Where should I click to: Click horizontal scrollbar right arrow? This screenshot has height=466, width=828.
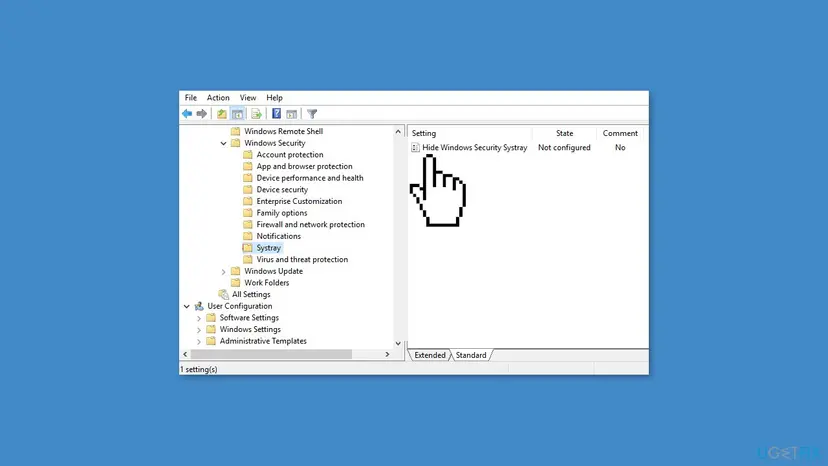[x=387, y=355]
